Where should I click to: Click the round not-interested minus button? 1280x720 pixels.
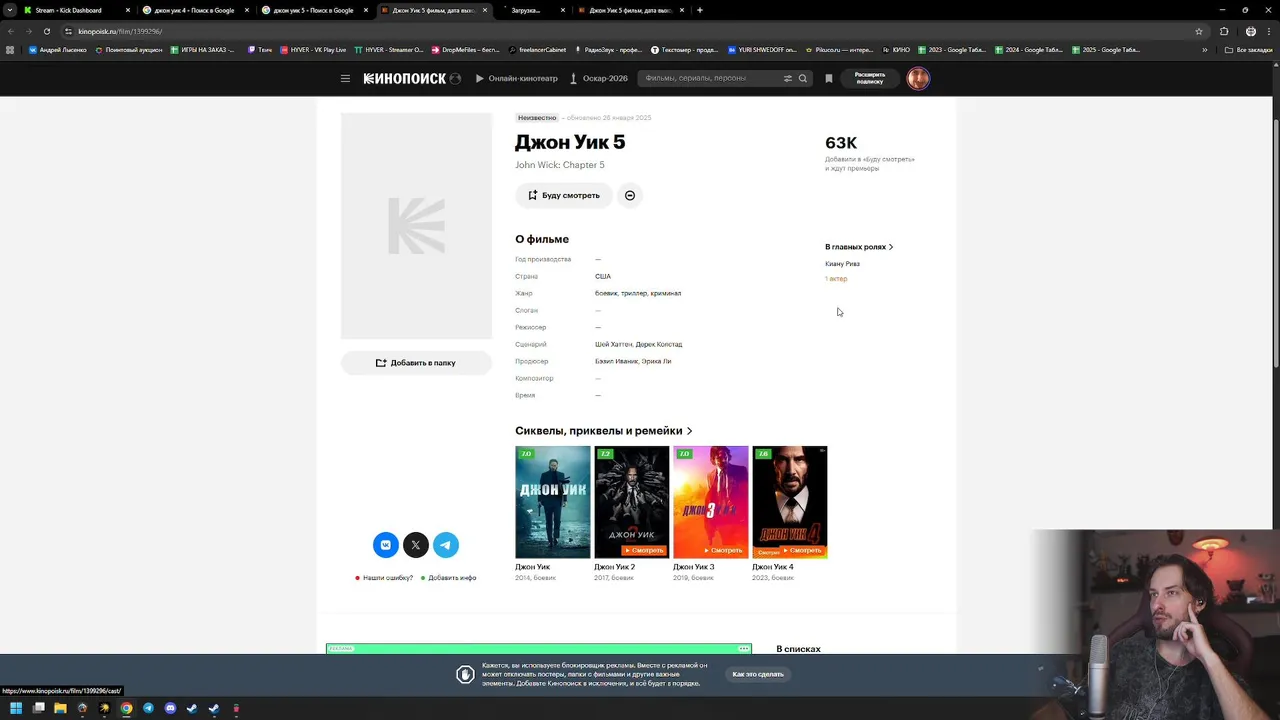click(x=630, y=195)
